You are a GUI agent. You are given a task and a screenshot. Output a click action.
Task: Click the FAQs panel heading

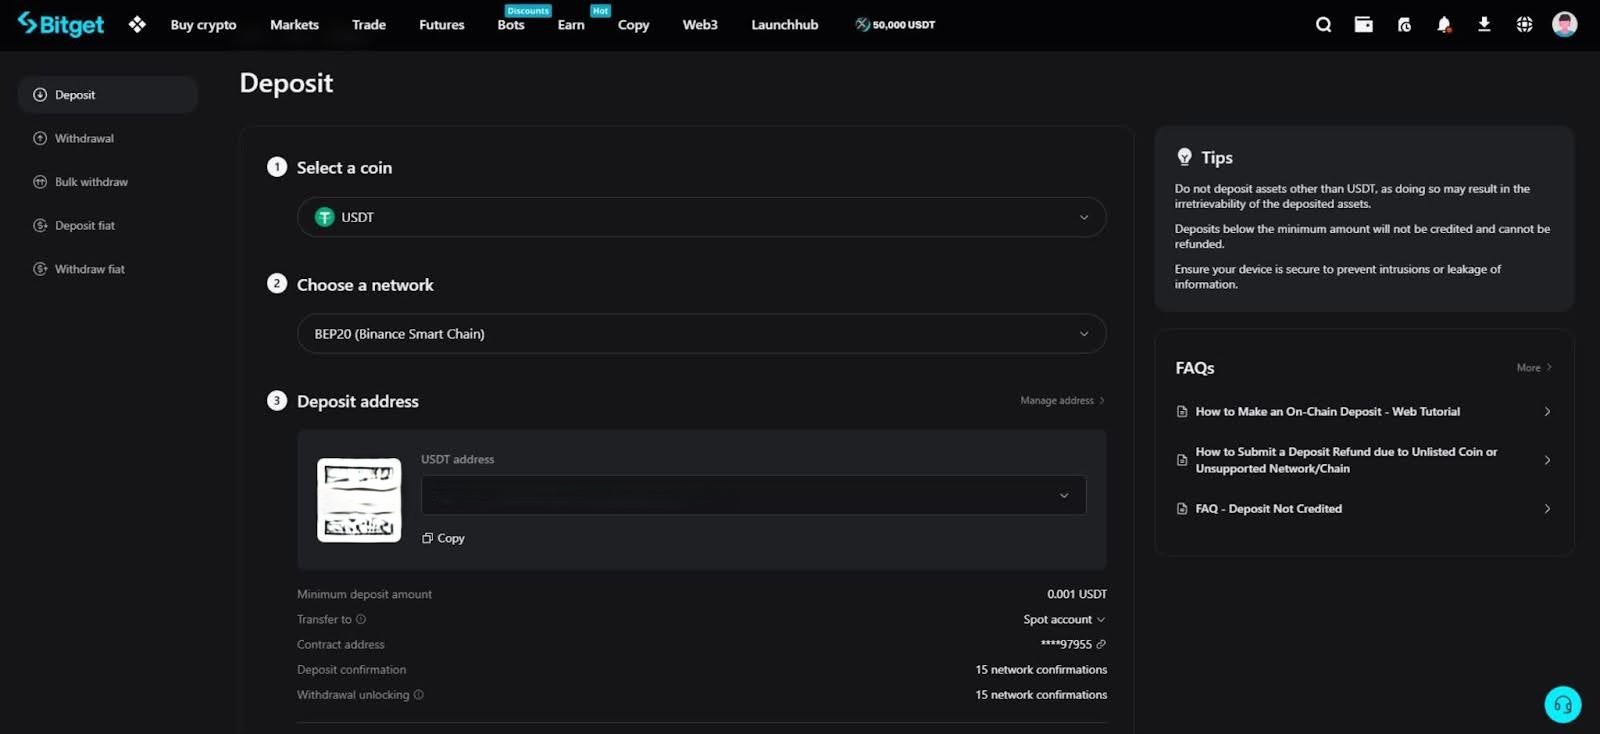(x=1195, y=368)
